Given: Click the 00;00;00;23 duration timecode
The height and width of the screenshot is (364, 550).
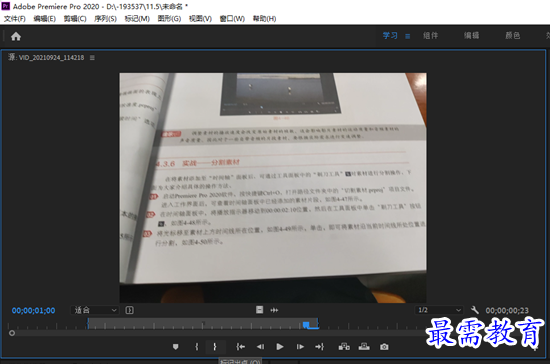Looking at the screenshot, I should (x=507, y=310).
